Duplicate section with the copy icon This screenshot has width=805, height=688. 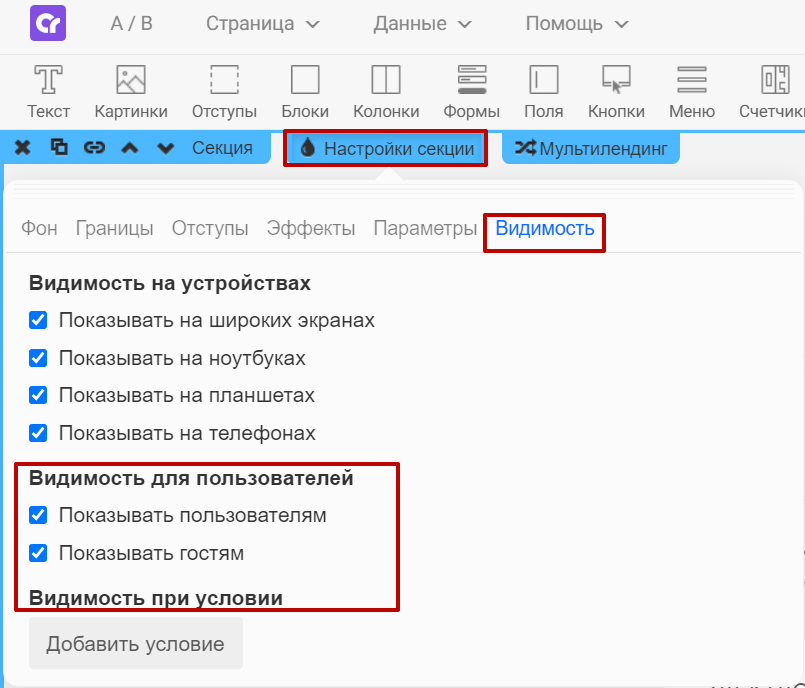(x=59, y=147)
